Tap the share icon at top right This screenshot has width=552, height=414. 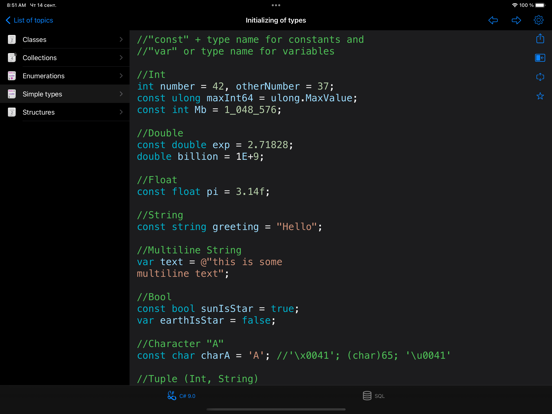[540, 38]
